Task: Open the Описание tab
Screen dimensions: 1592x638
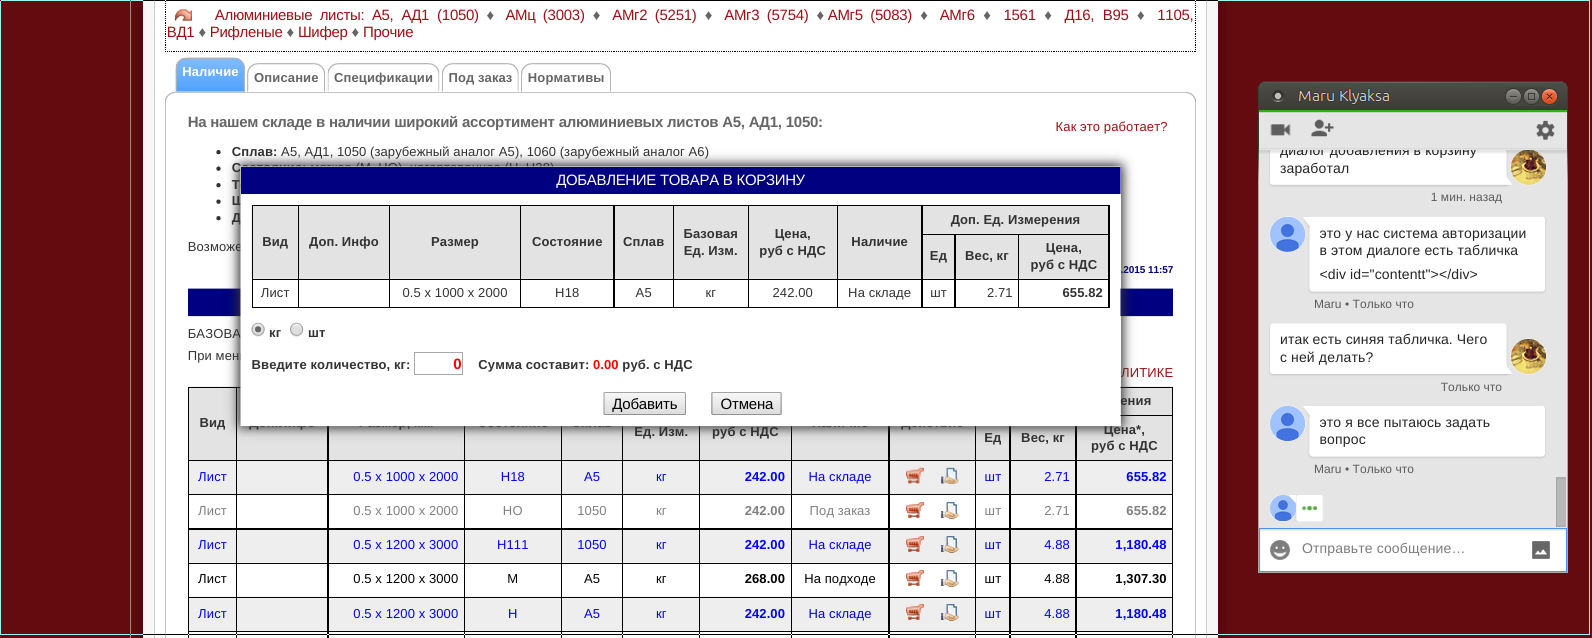Action: 286,78
